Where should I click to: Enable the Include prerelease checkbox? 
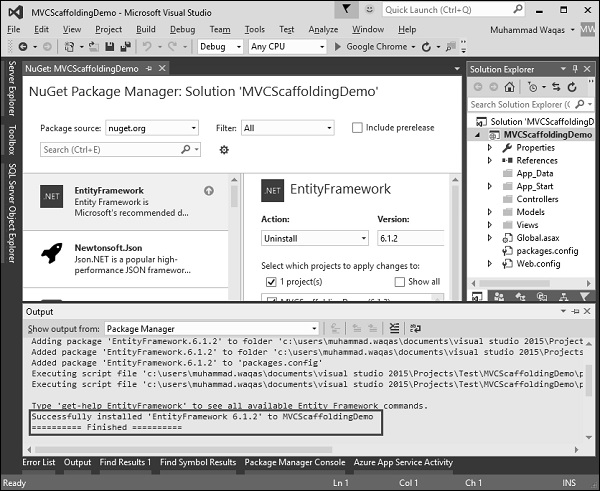(x=358, y=128)
